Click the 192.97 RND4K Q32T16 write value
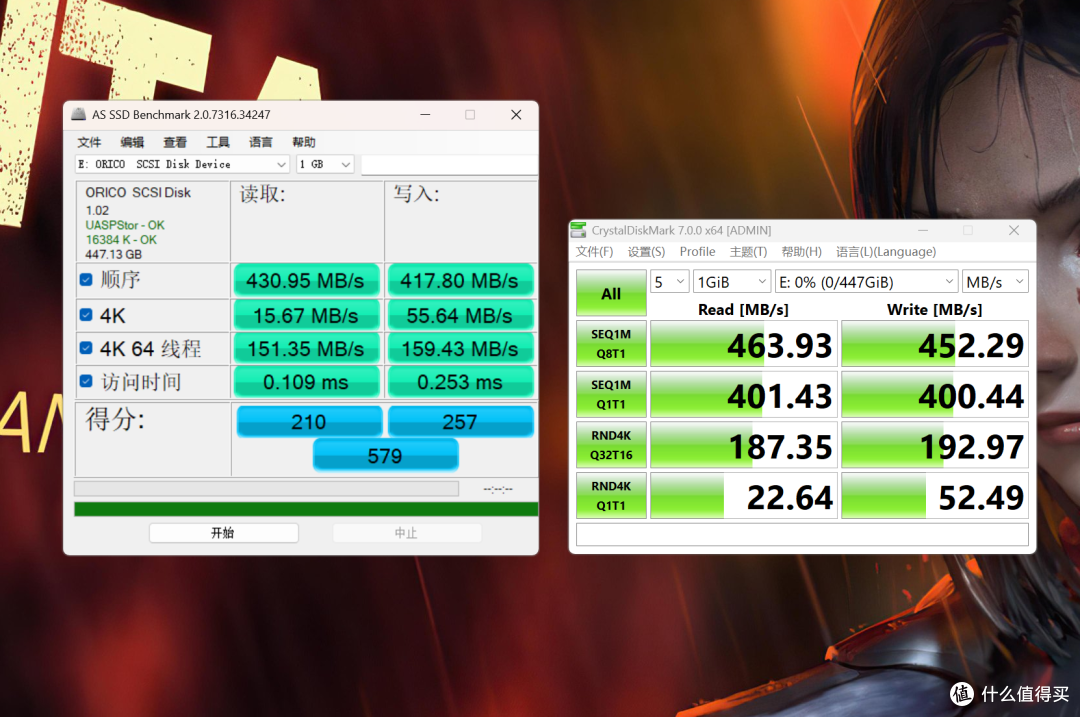The image size is (1080, 717). [935, 445]
